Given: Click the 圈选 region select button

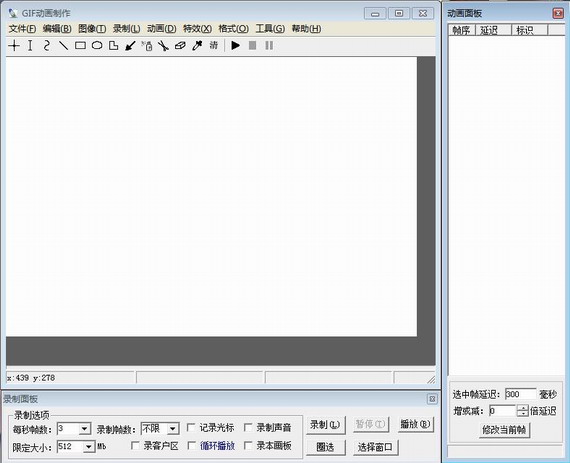Looking at the screenshot, I should (x=325, y=447).
